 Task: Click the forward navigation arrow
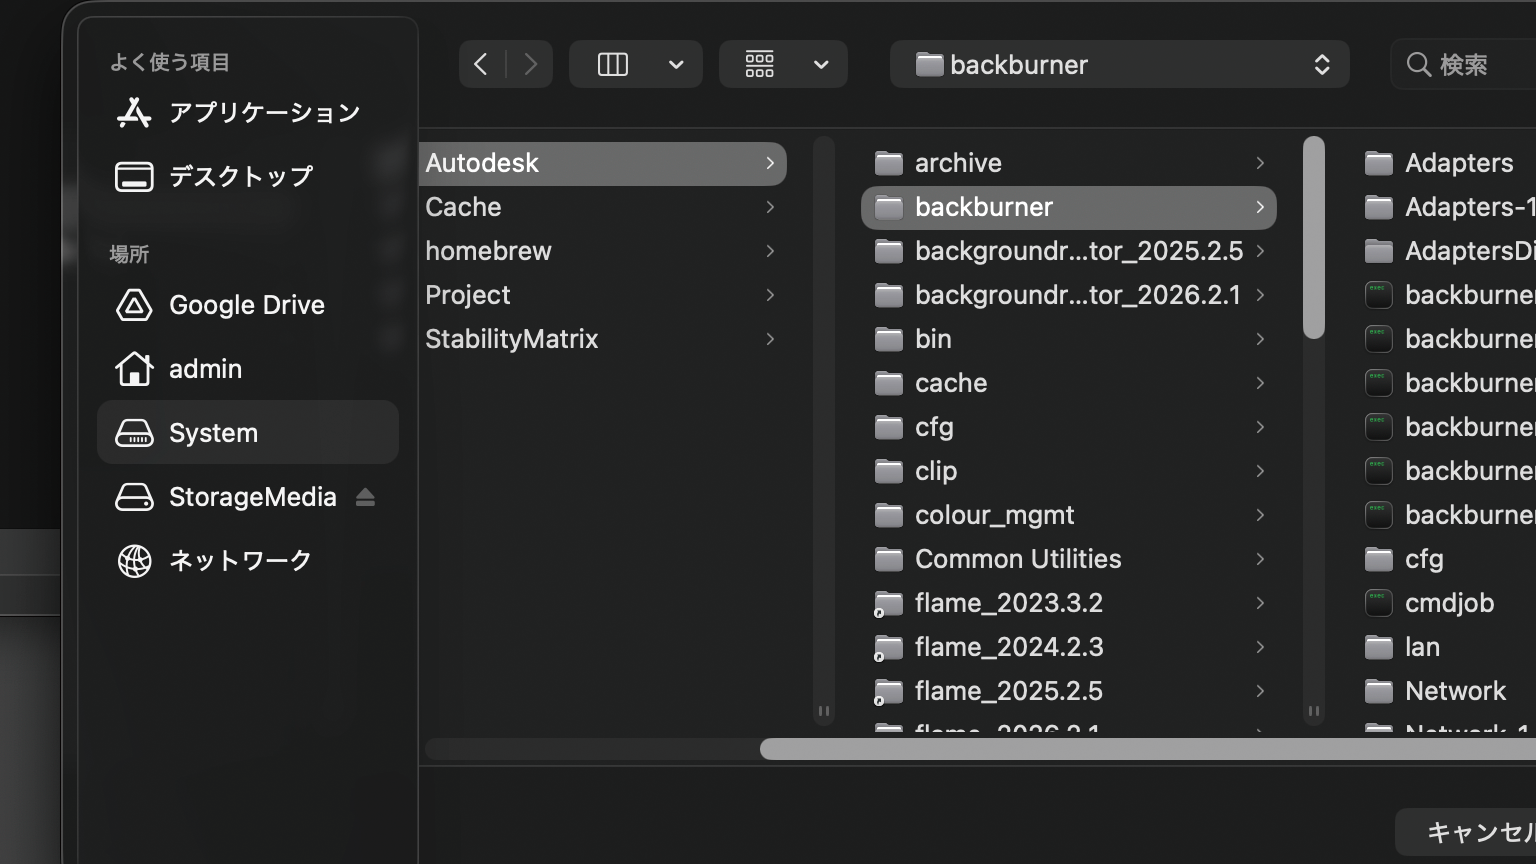(530, 65)
